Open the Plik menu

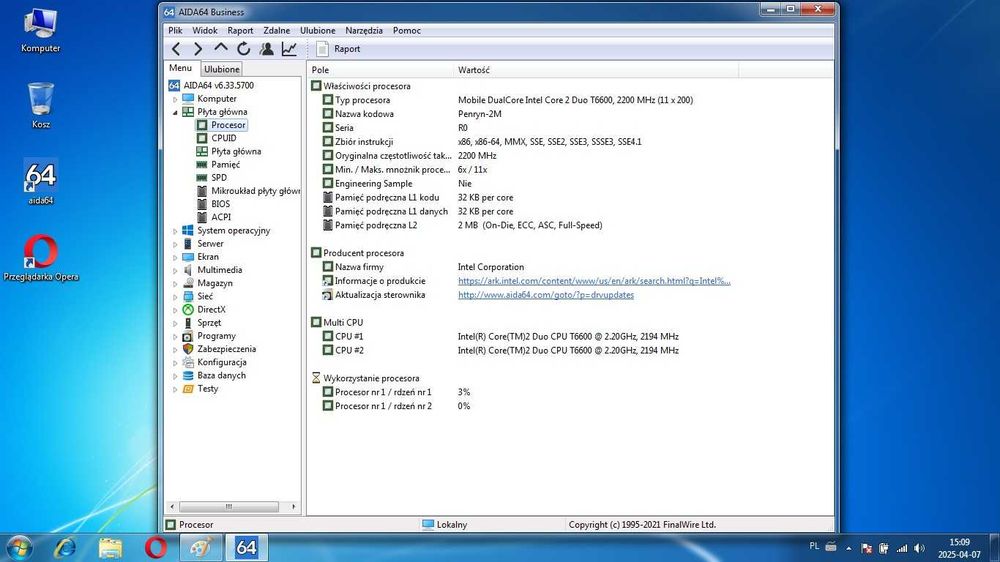click(x=175, y=30)
